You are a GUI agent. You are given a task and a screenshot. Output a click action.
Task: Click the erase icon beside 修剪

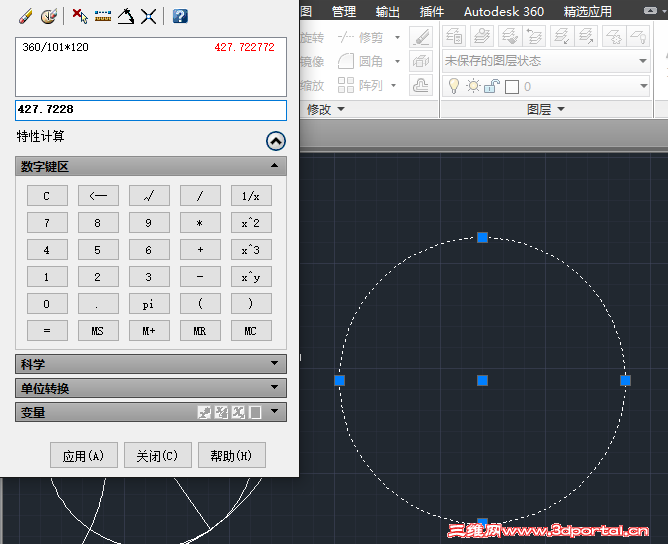pos(421,37)
